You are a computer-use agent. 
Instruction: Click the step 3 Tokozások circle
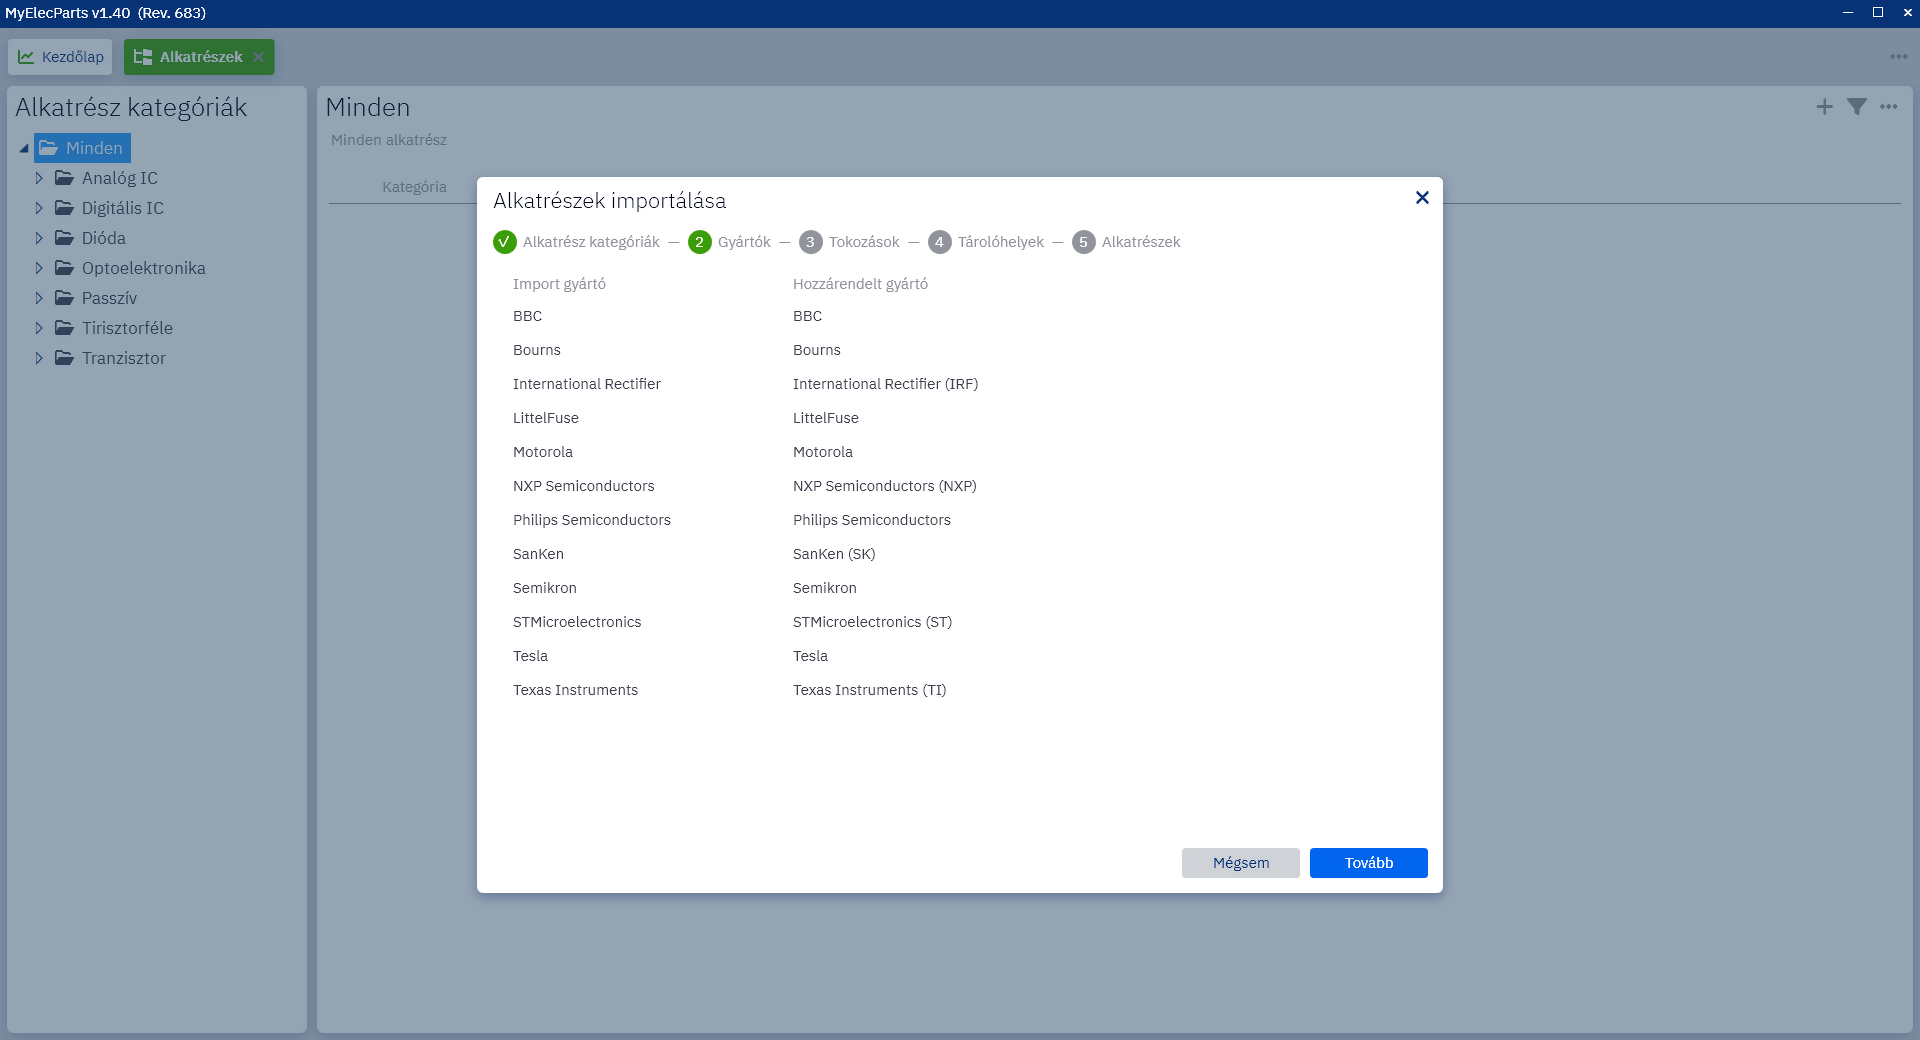[x=811, y=242]
